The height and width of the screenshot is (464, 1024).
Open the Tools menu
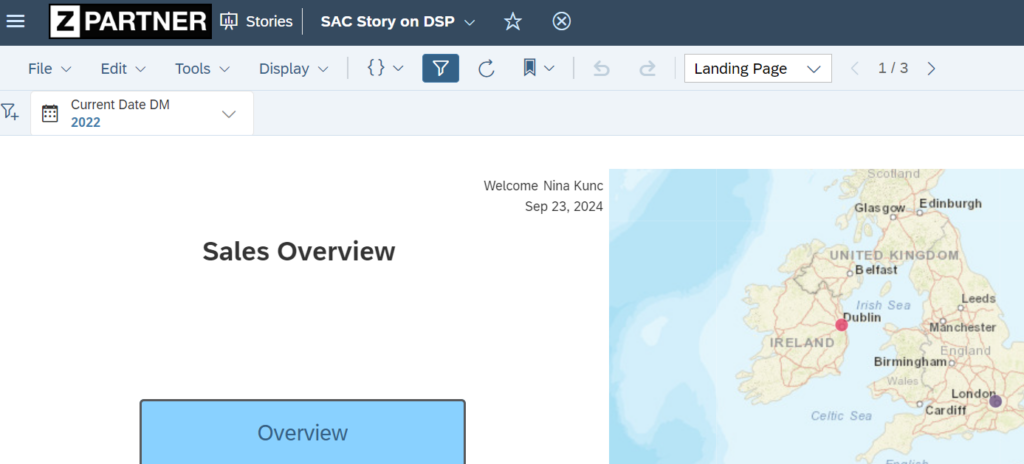click(202, 68)
